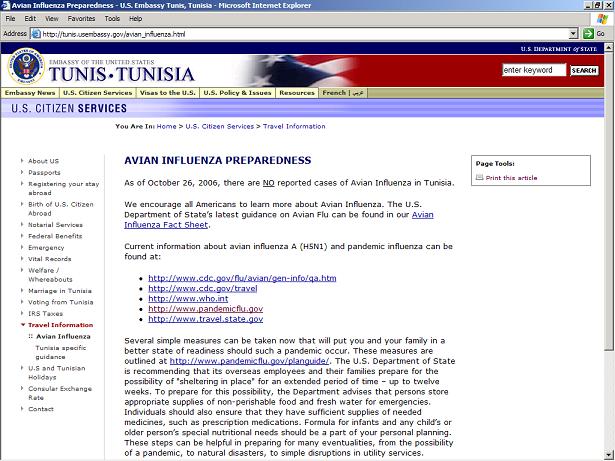The height and width of the screenshot is (461, 615).
Task: Click the U.S. Department of State header text
Action: click(x=559, y=49)
